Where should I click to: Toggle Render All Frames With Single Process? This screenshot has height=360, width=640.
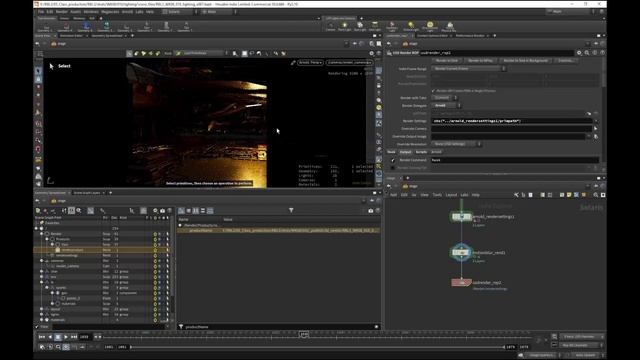pyautogui.click(x=433, y=91)
